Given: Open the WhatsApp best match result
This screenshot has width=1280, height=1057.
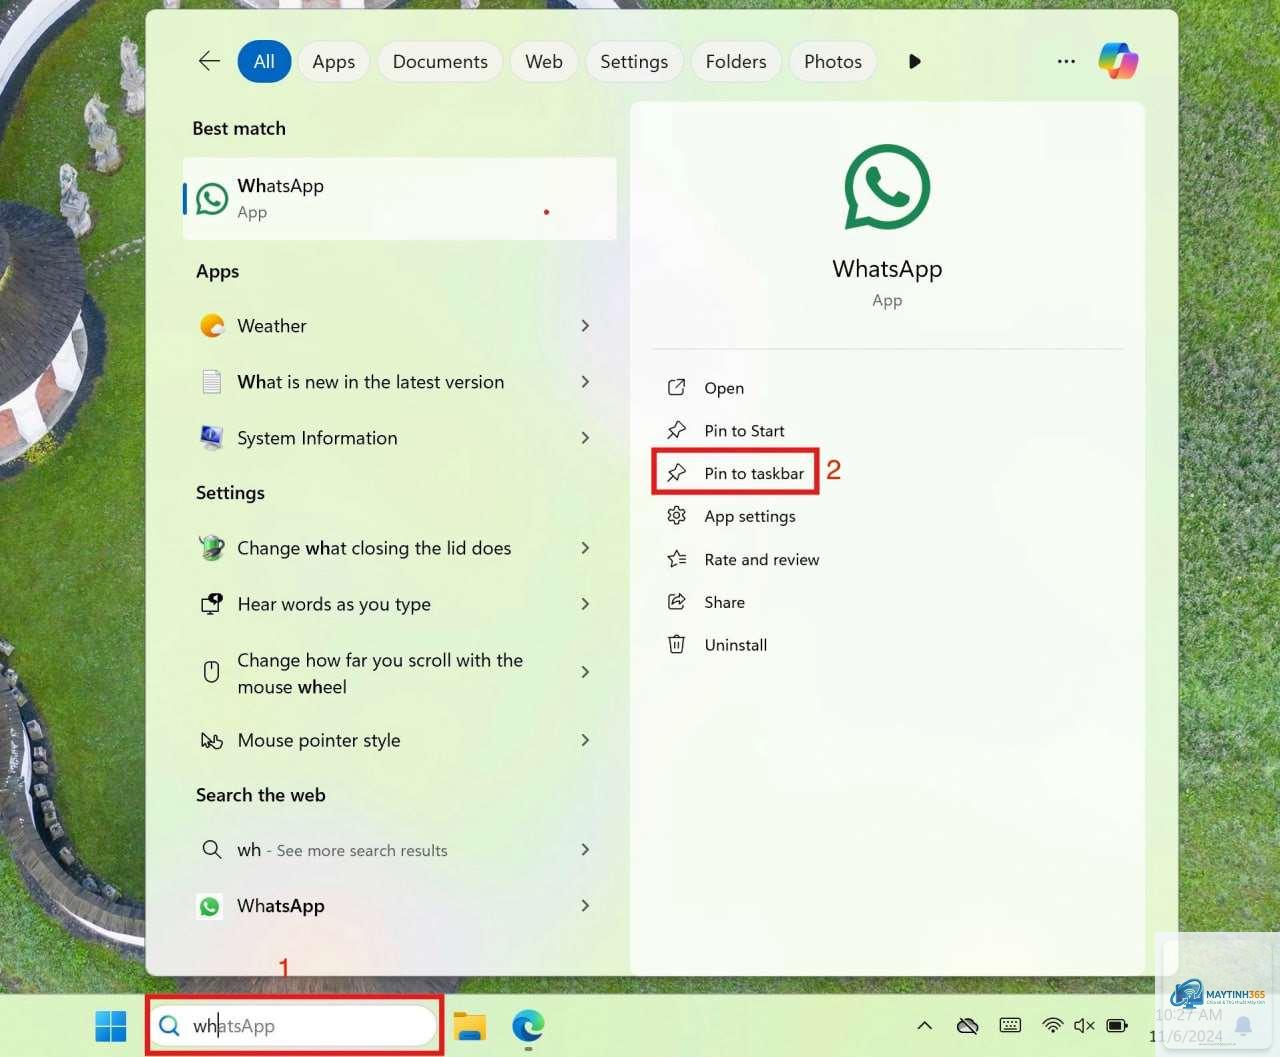Looking at the screenshot, I should [x=400, y=198].
